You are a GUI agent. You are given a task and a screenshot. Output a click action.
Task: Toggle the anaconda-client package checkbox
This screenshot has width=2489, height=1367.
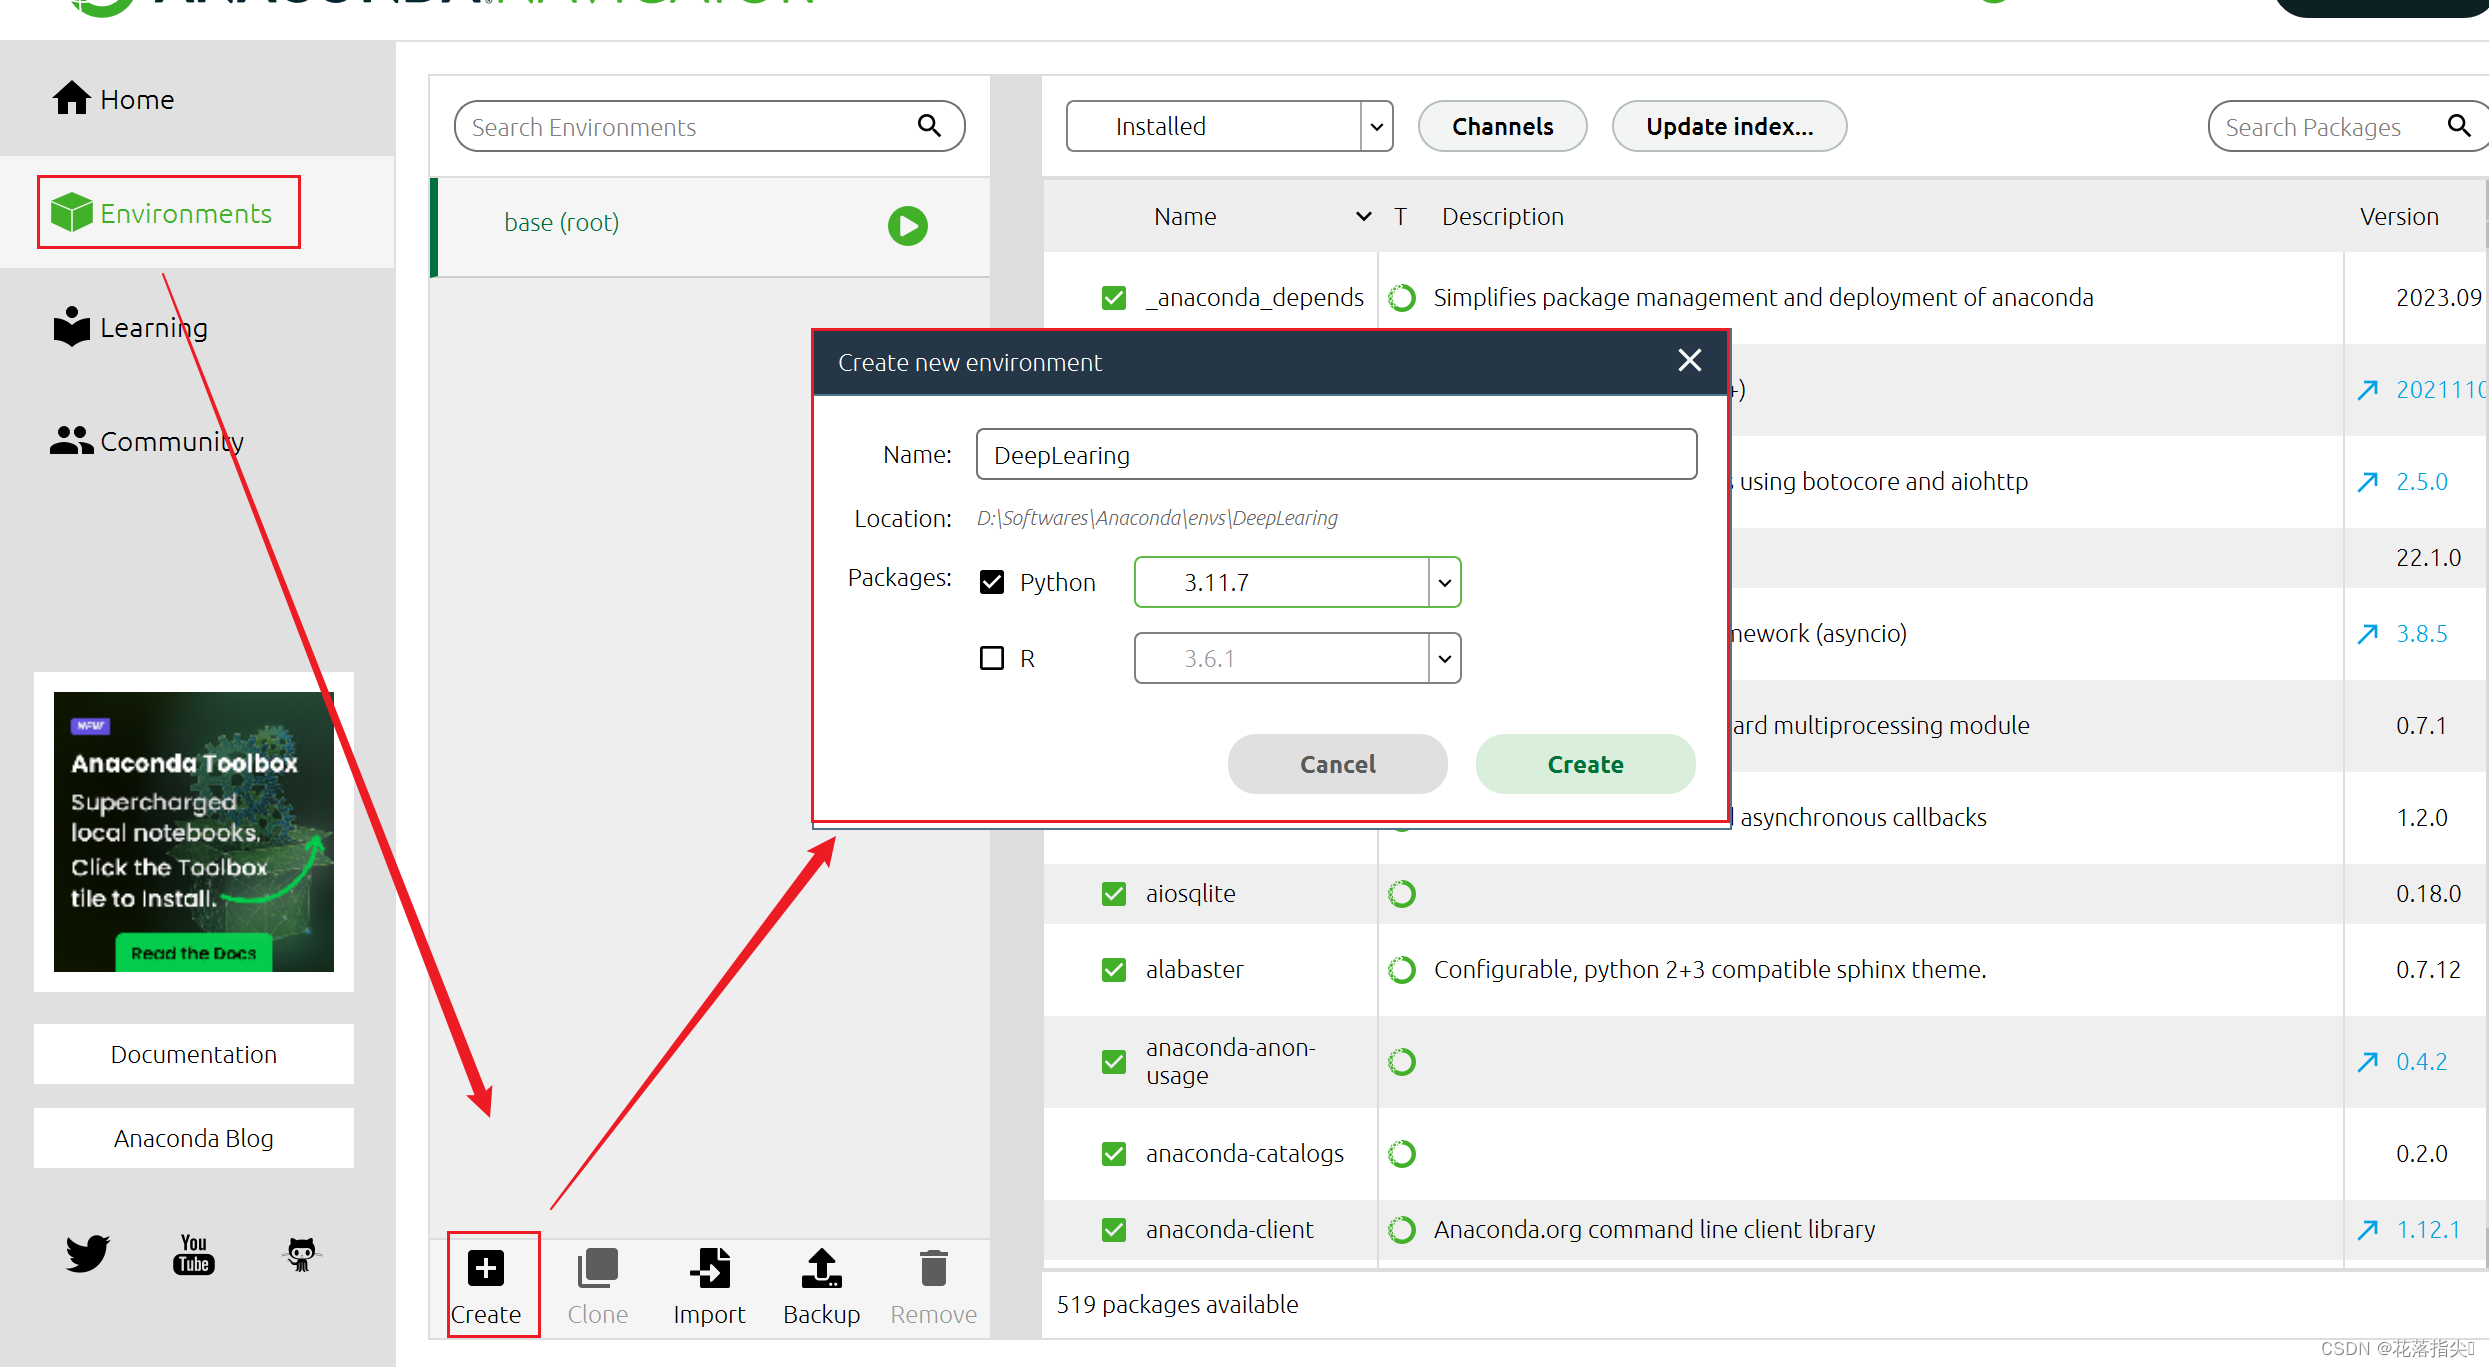(x=1114, y=1230)
